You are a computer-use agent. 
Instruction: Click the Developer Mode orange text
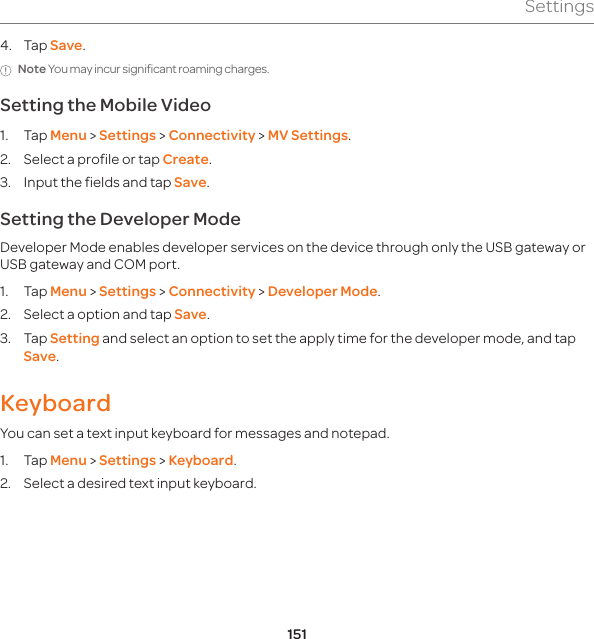pyautogui.click(x=322, y=292)
